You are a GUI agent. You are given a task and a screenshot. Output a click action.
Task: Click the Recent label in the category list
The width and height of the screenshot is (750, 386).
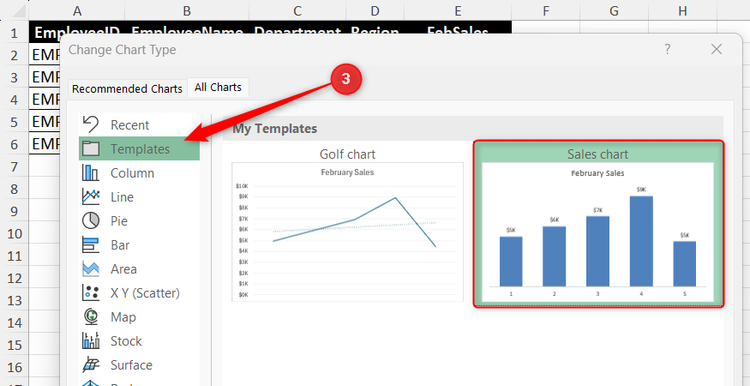click(x=130, y=125)
